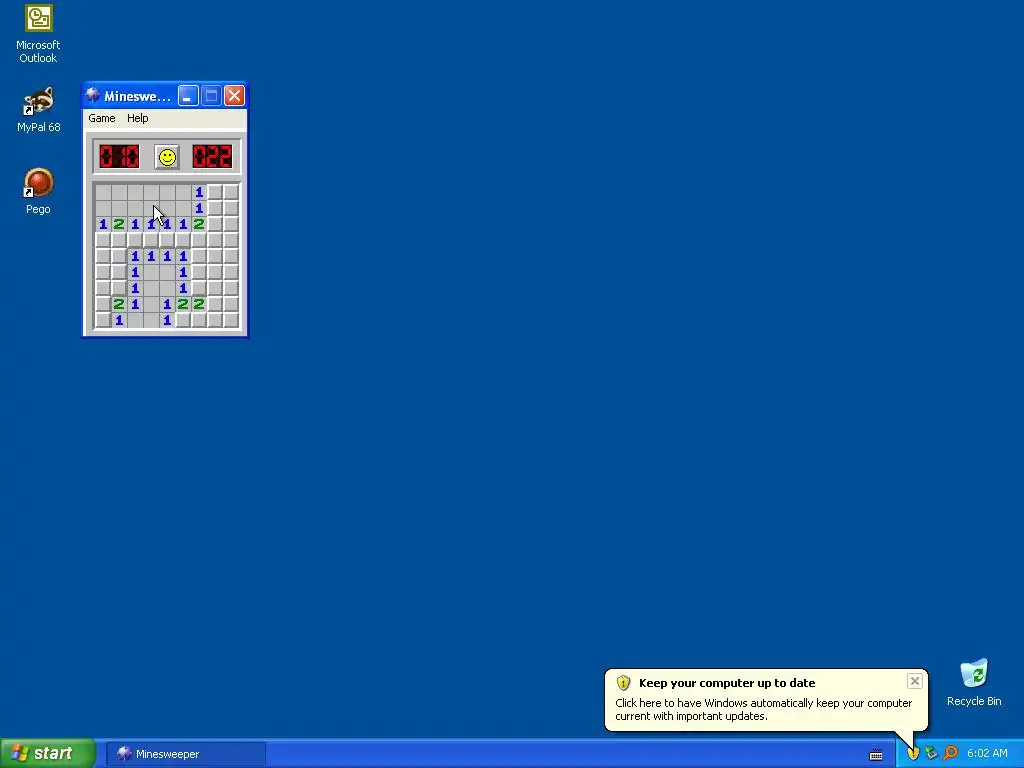Uncover the covered square in row 4, column 4
This screenshot has width=1024, height=768.
point(151,240)
